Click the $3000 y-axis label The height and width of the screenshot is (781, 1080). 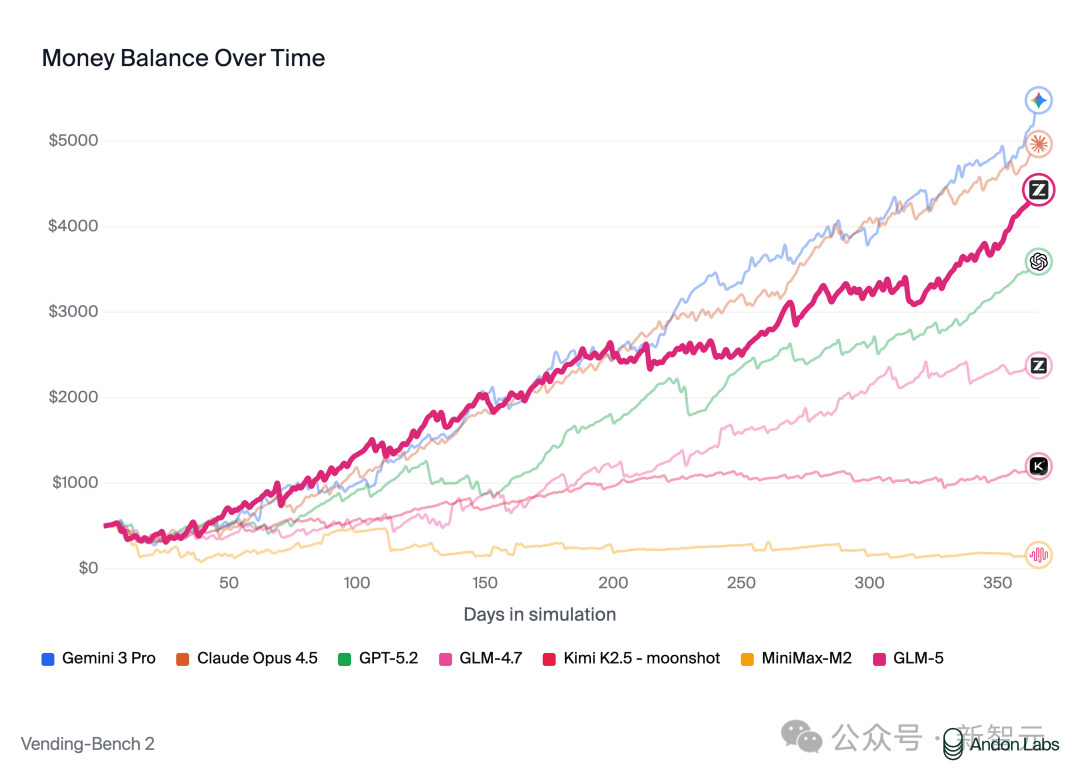(73, 311)
